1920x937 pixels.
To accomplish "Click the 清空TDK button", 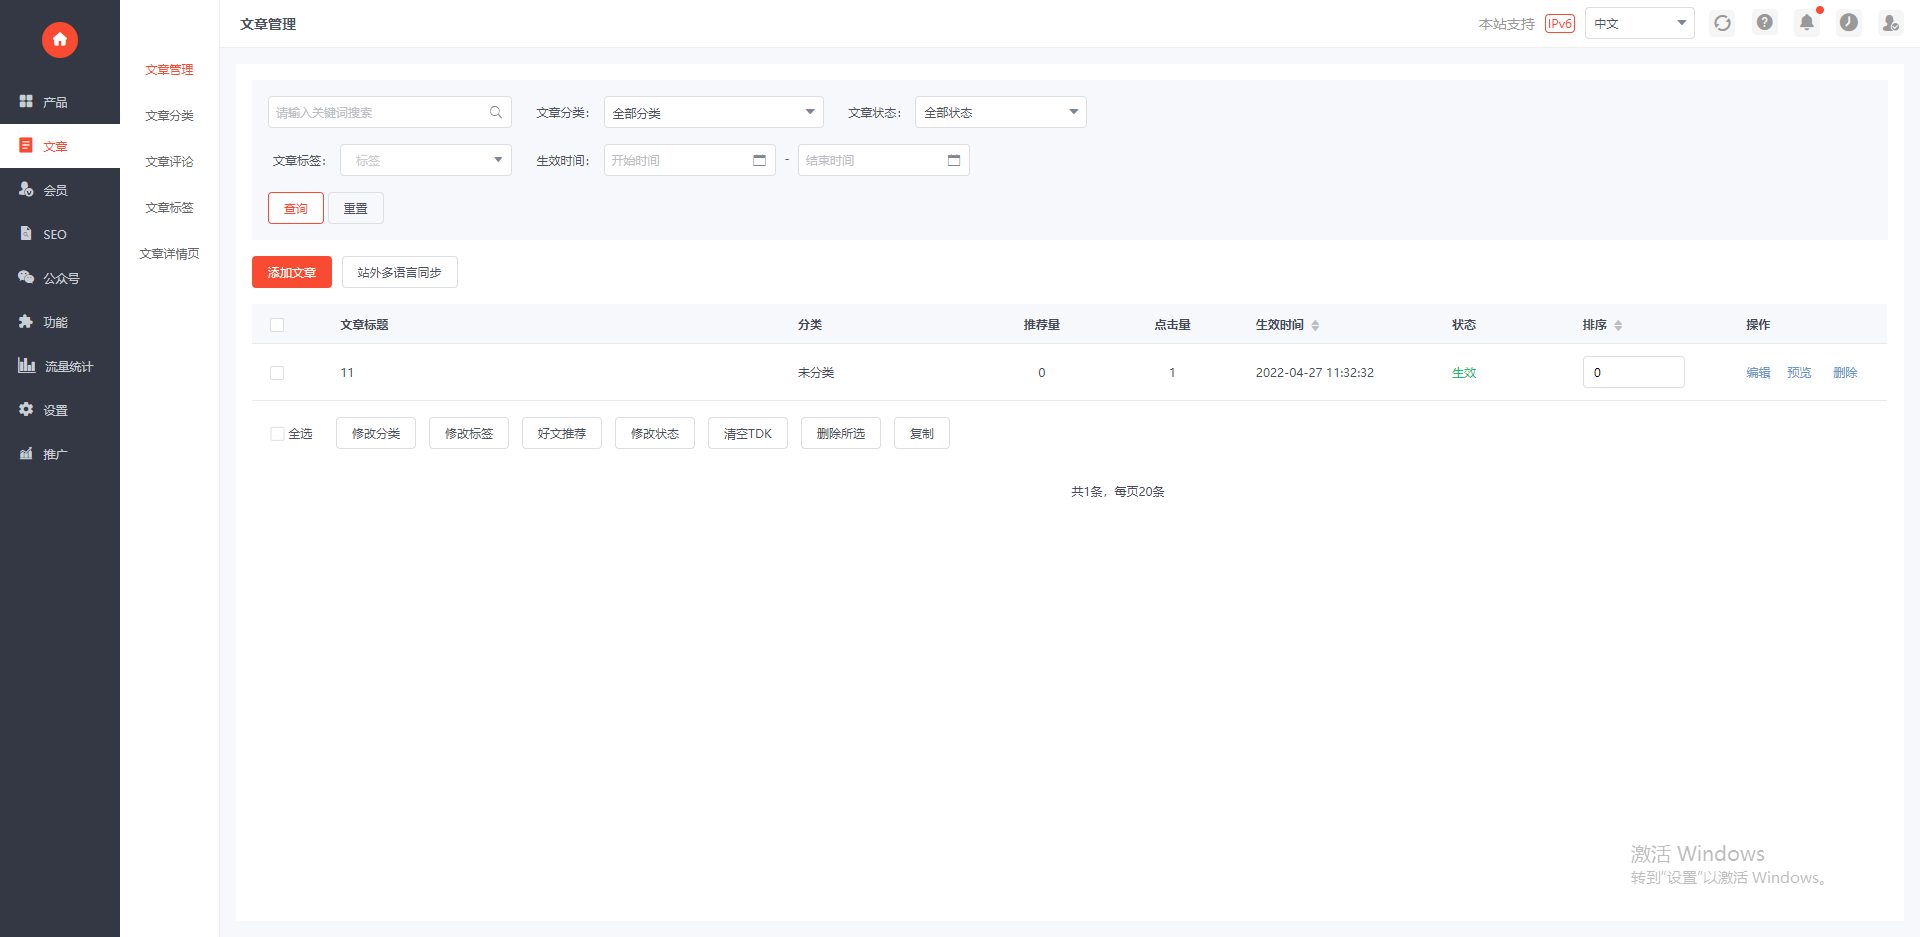I will coord(748,433).
